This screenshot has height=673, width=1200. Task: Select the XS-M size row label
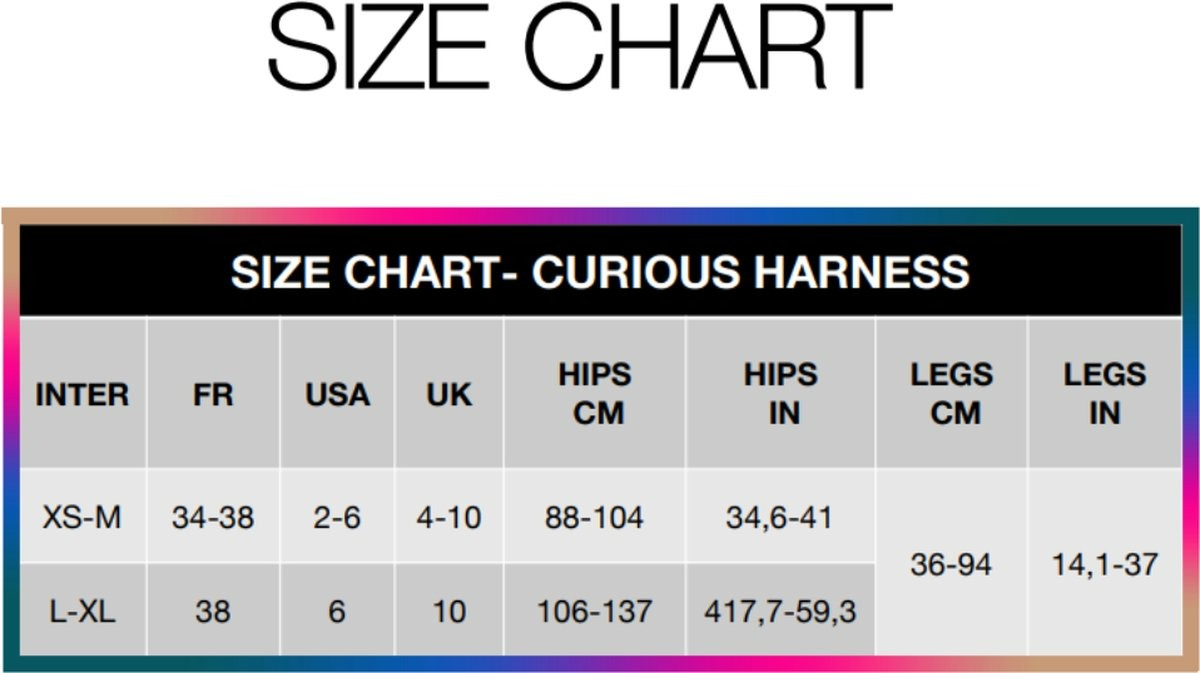pyautogui.click(x=82, y=518)
